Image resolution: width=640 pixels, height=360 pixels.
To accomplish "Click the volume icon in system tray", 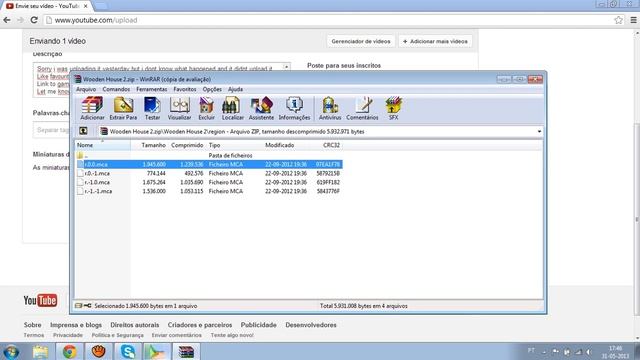I will pos(589,351).
